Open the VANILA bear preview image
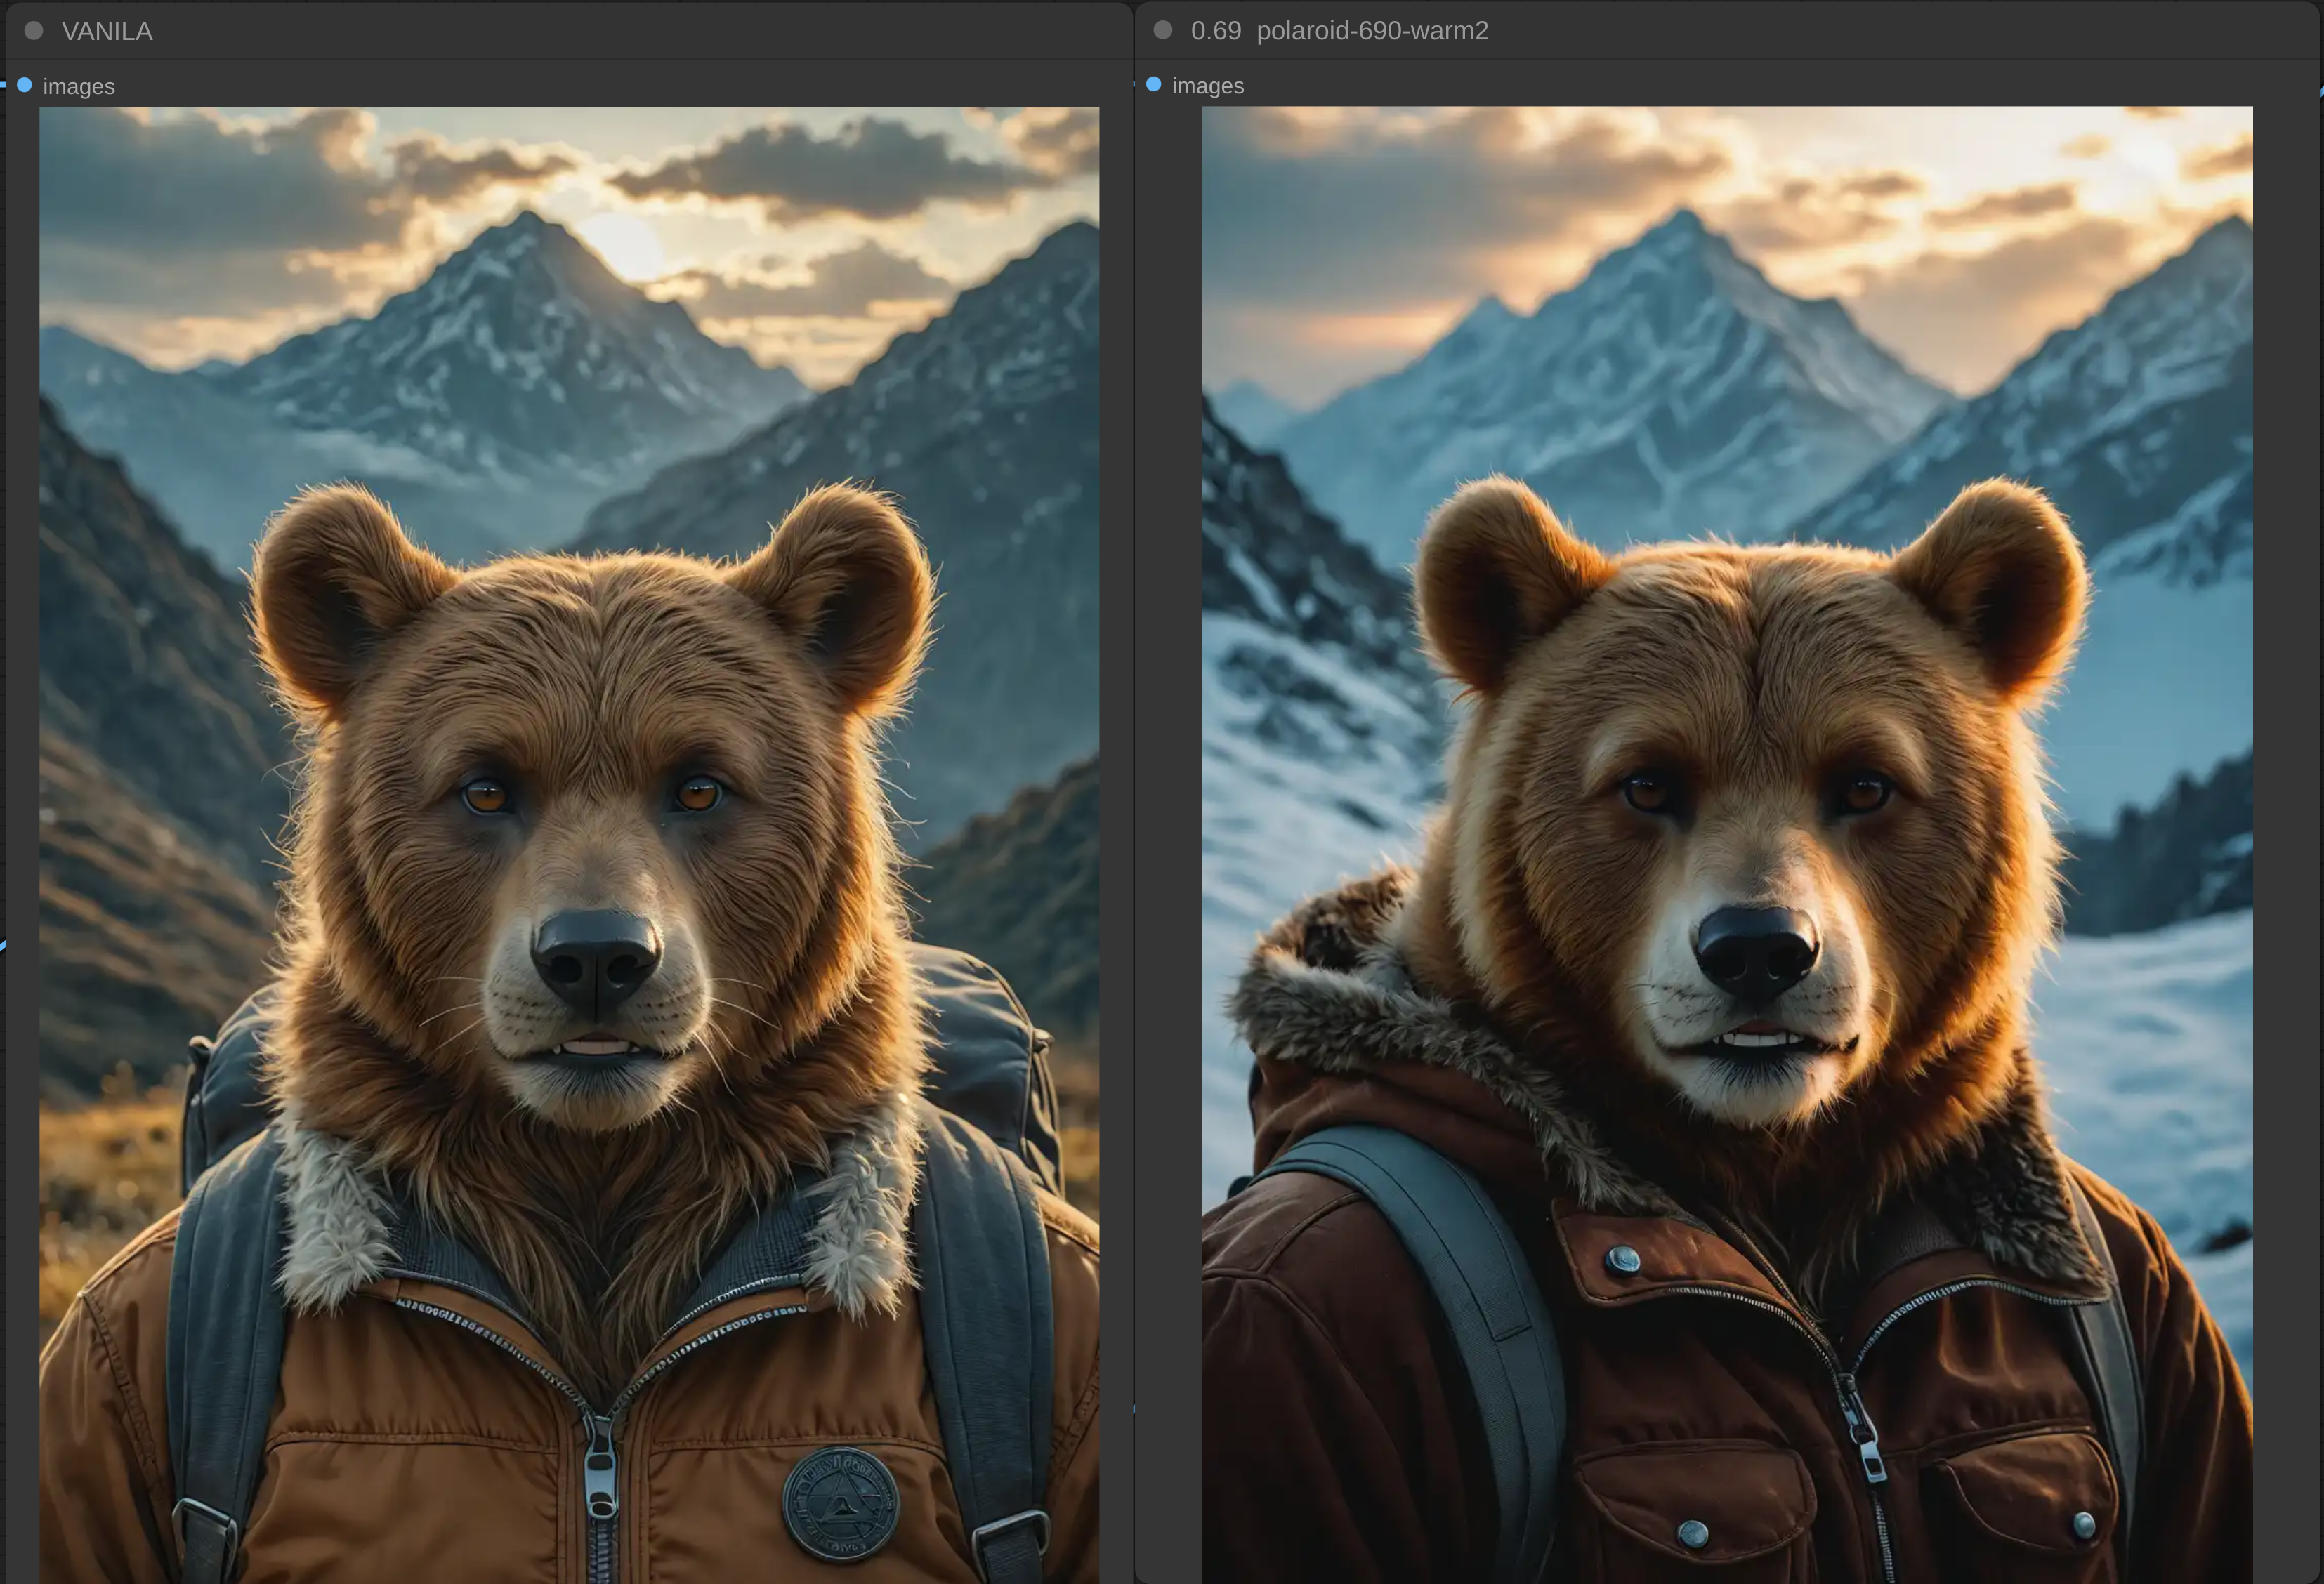This screenshot has width=2324, height=1584. pos(569,700)
